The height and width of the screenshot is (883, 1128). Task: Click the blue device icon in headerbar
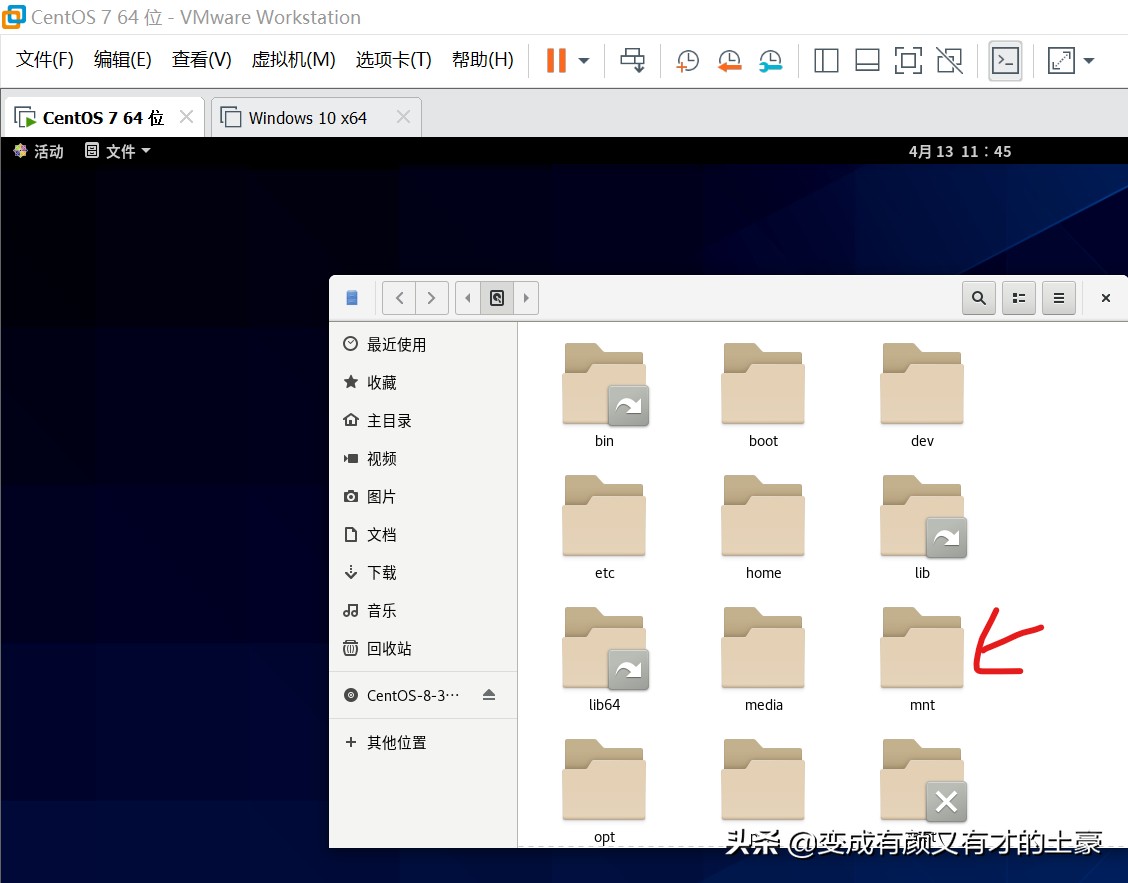click(x=352, y=298)
